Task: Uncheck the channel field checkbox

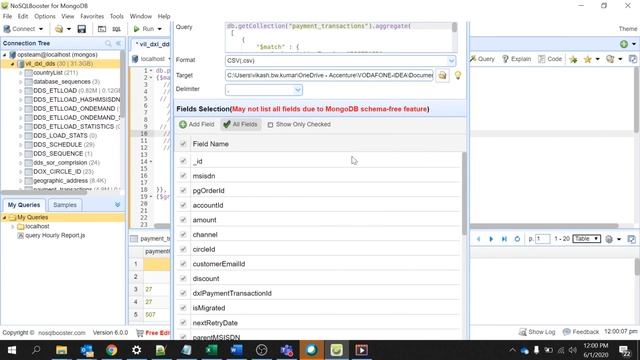Action: coord(183,235)
